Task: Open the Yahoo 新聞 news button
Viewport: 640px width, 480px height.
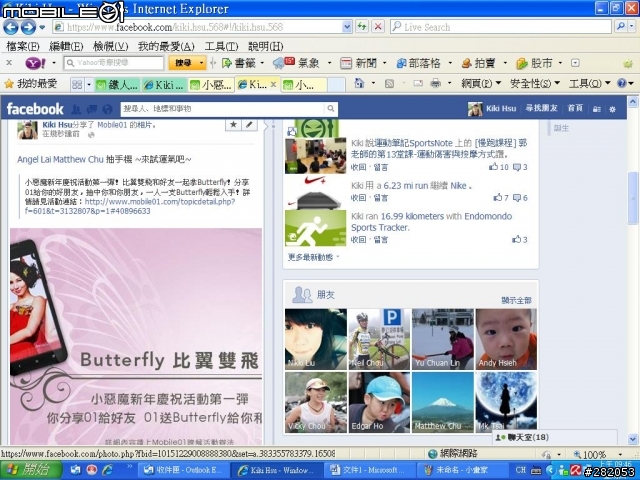Action: coord(359,63)
